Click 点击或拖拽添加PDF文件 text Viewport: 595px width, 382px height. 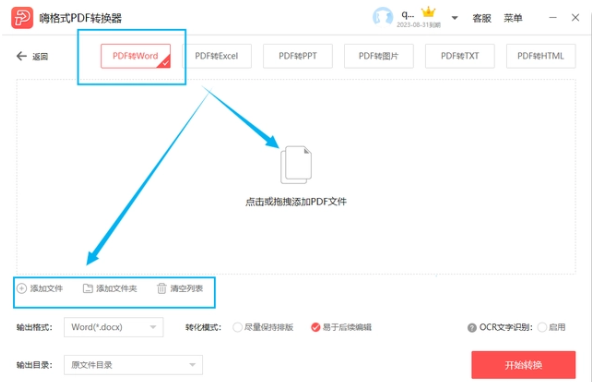tap(296, 201)
